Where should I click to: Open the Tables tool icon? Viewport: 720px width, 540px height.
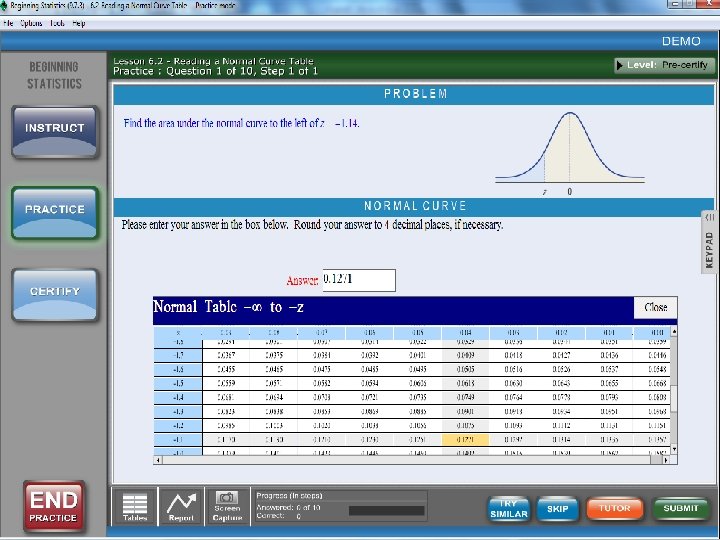point(135,506)
